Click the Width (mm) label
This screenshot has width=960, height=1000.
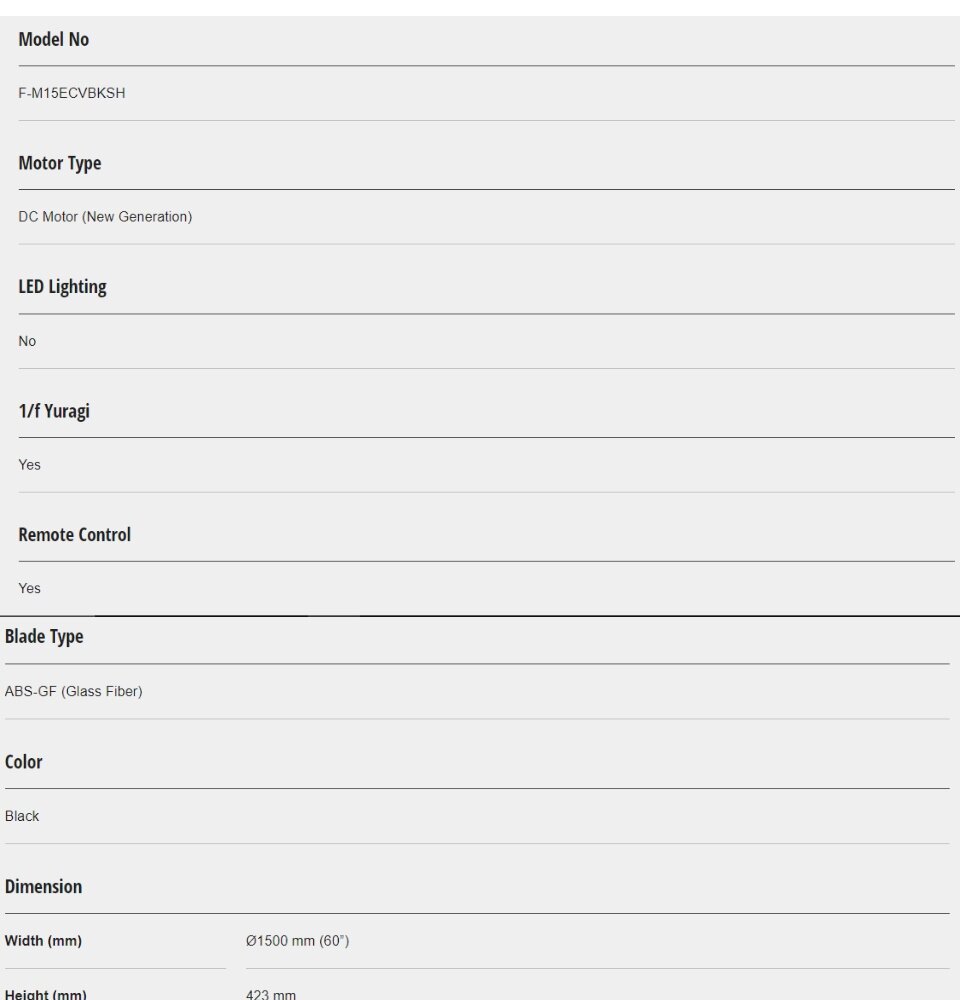tap(44, 941)
